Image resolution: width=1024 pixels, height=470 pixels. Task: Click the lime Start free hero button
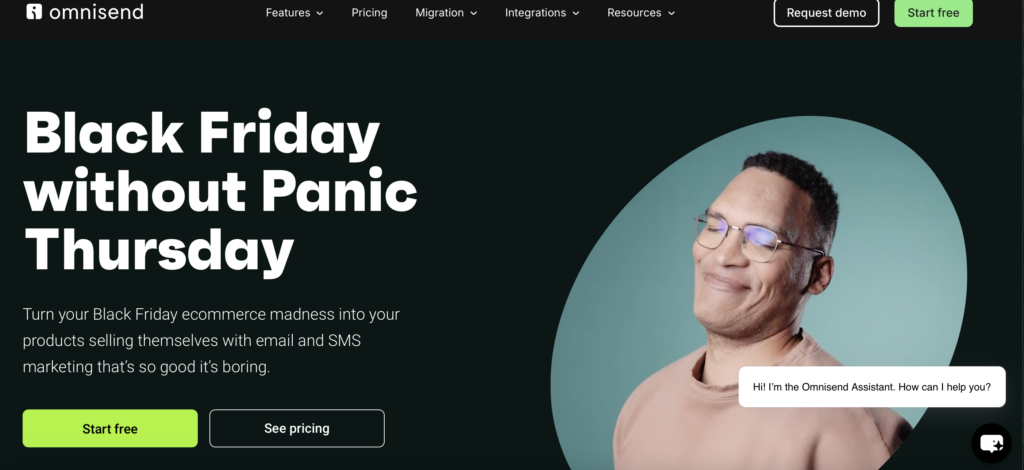[x=110, y=428]
